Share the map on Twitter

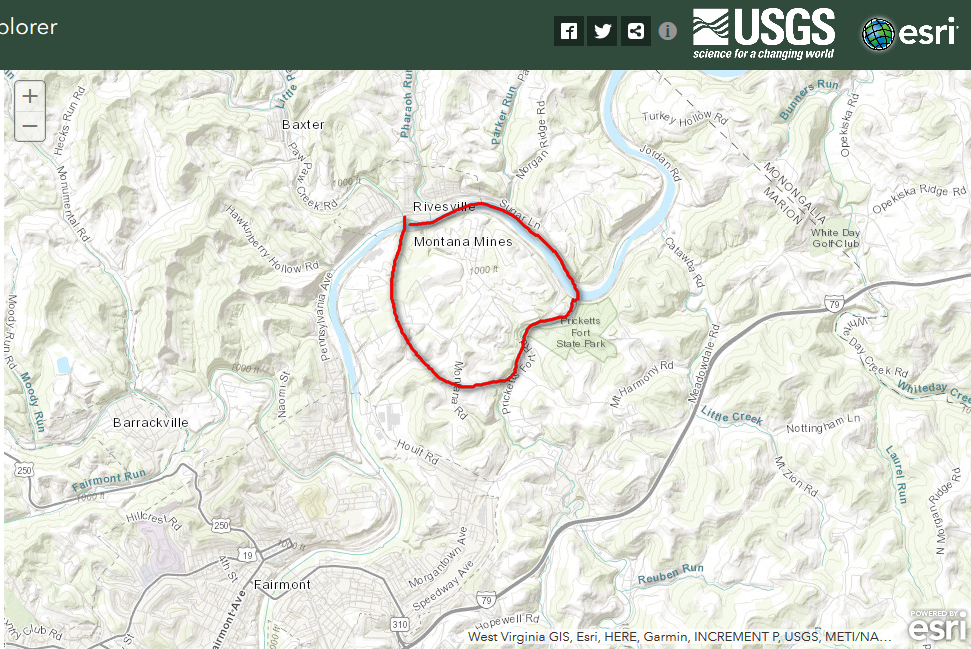coord(602,31)
